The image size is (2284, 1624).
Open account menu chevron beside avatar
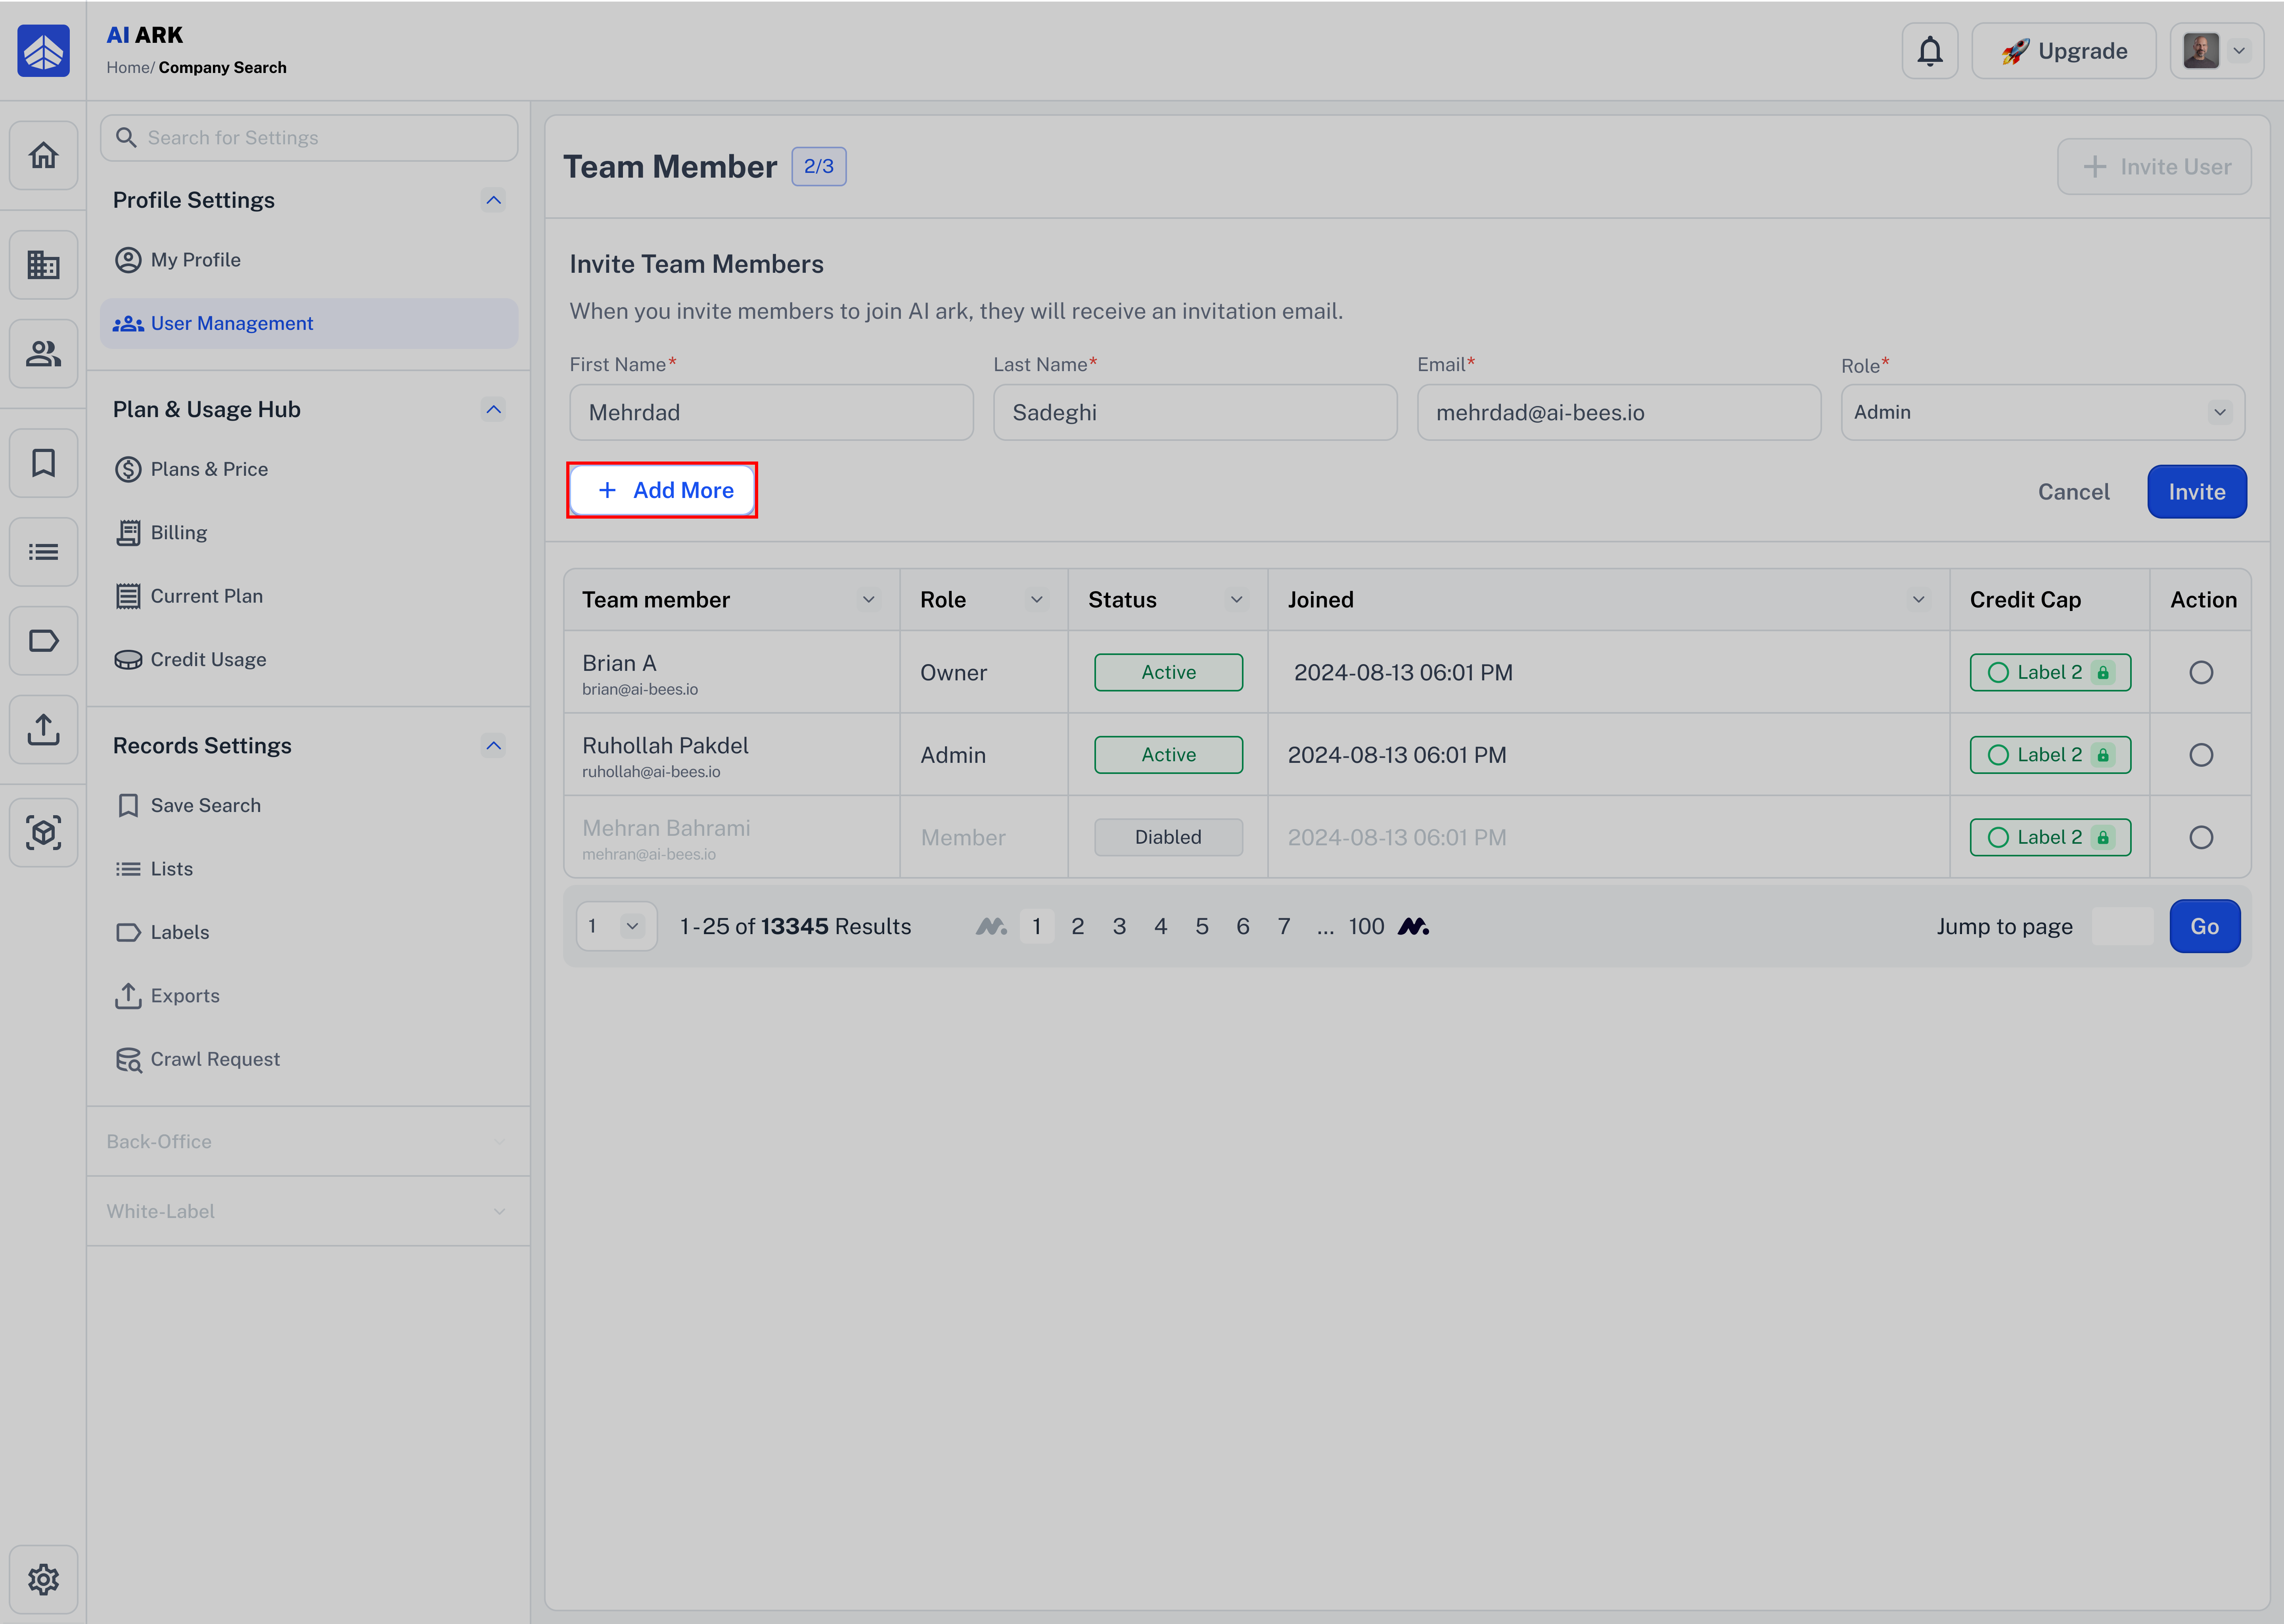[x=2239, y=51]
